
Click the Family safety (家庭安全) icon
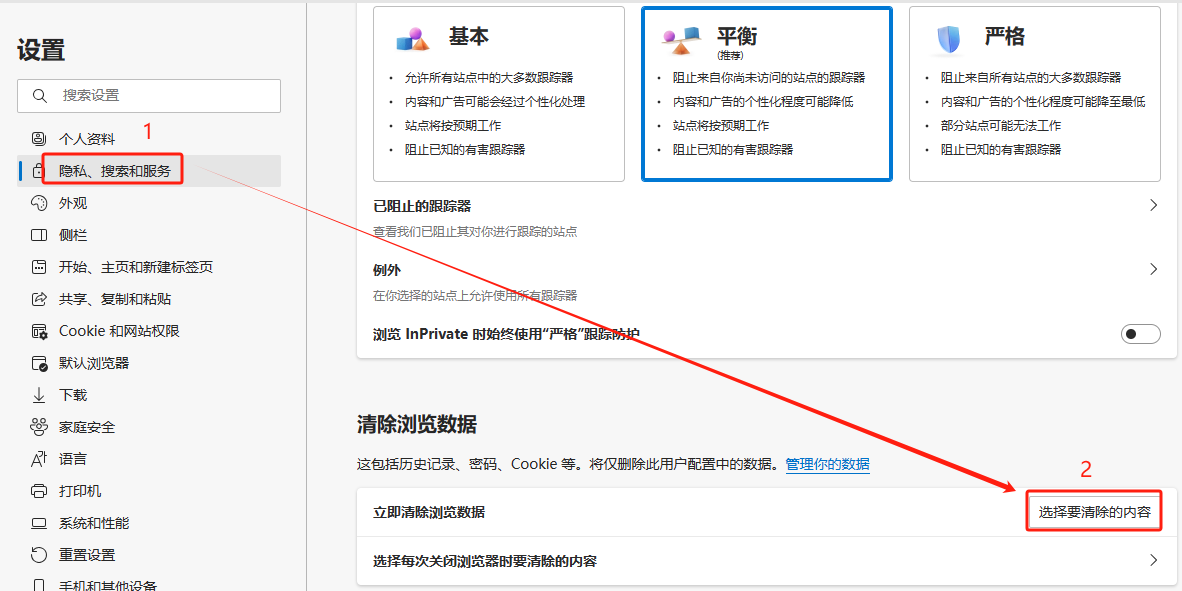(x=38, y=427)
